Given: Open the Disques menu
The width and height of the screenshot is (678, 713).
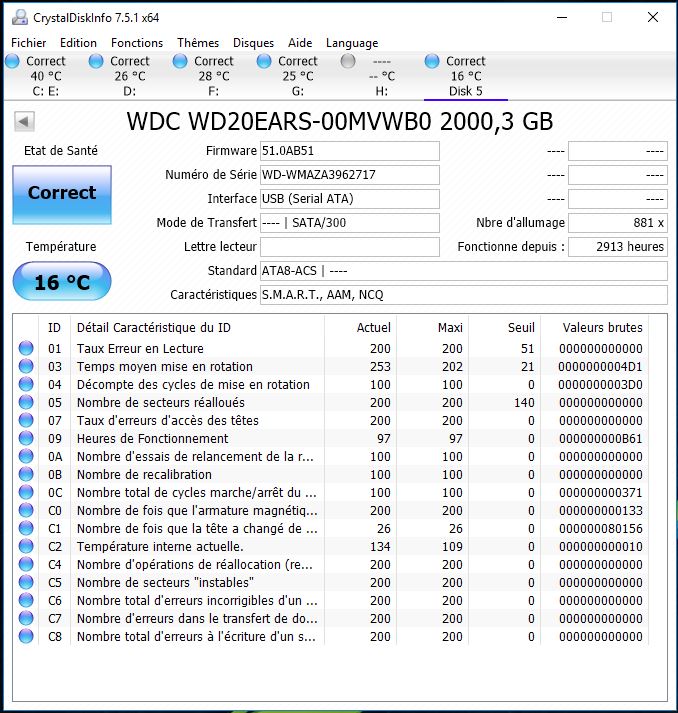Looking at the screenshot, I should coord(253,43).
